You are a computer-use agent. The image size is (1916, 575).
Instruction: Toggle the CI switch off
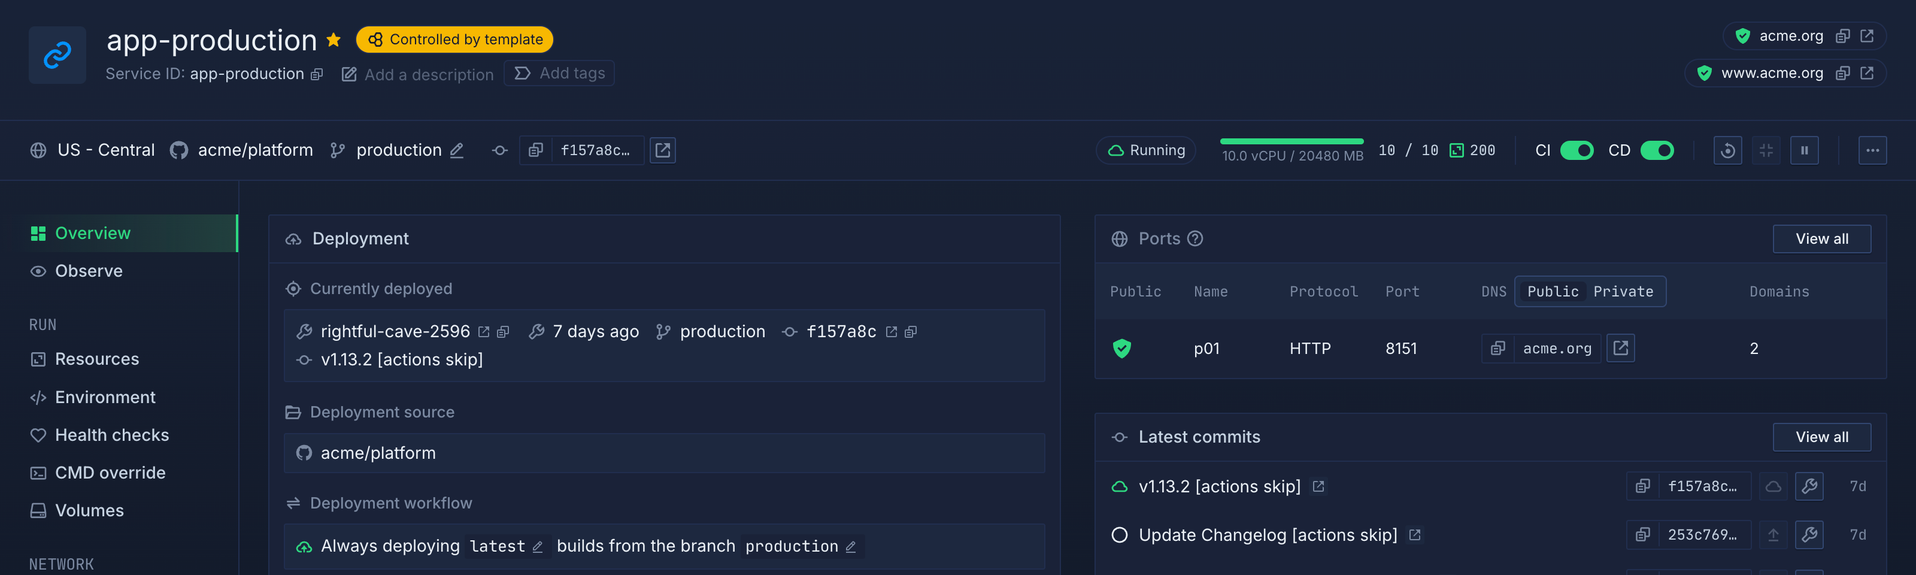point(1577,150)
